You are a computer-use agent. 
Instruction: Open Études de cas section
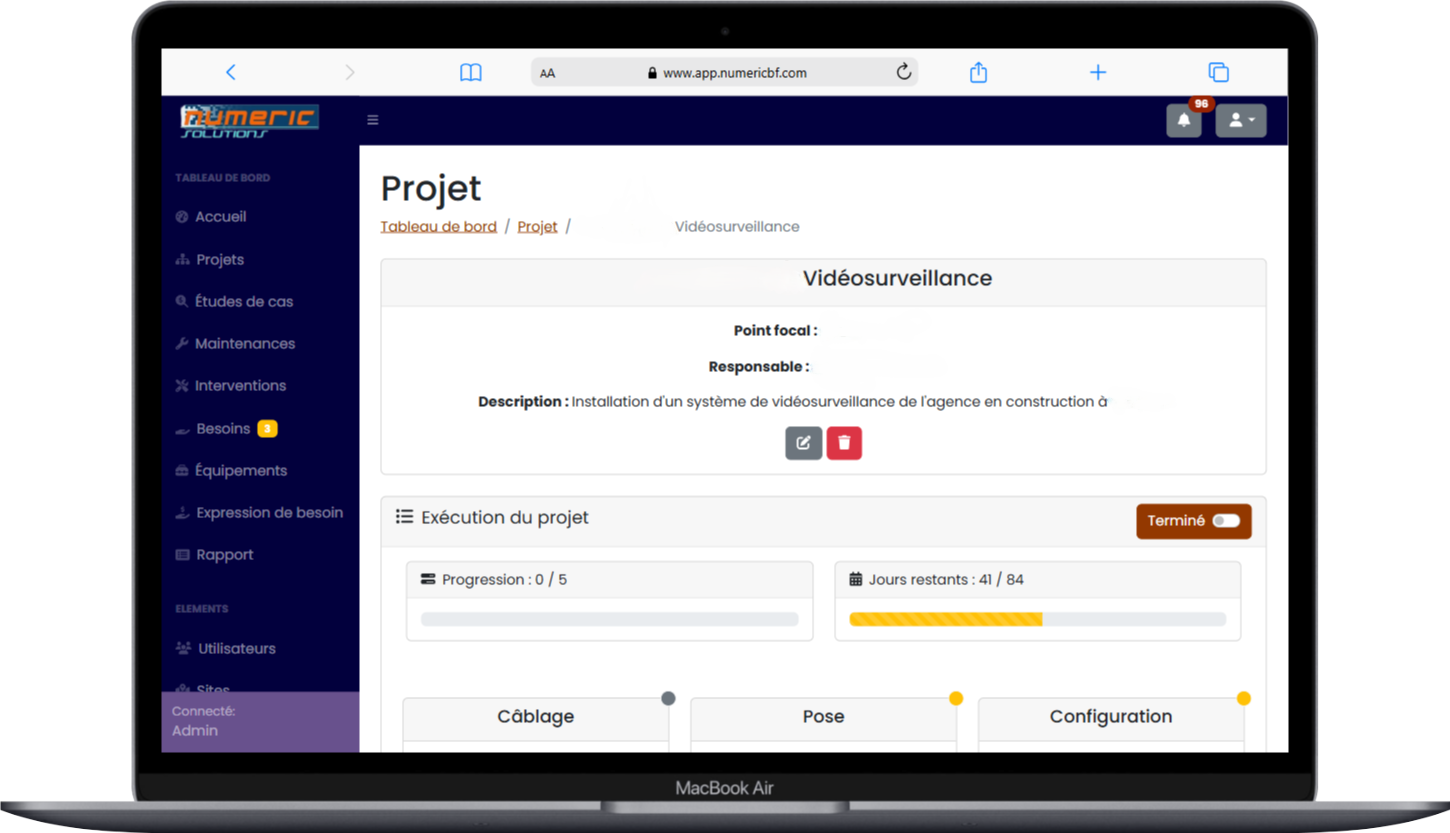pyautogui.click(x=243, y=302)
